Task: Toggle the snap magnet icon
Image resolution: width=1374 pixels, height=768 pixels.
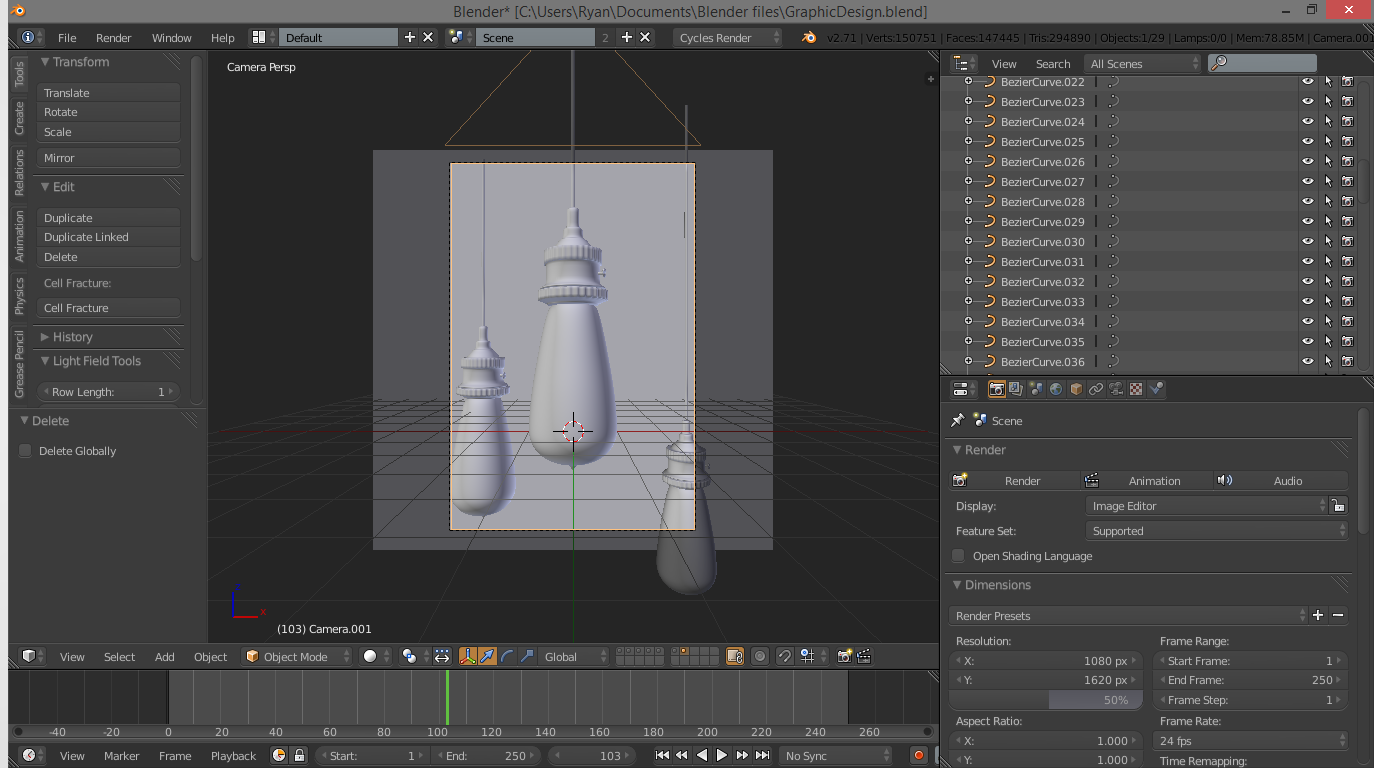Action: coord(785,656)
